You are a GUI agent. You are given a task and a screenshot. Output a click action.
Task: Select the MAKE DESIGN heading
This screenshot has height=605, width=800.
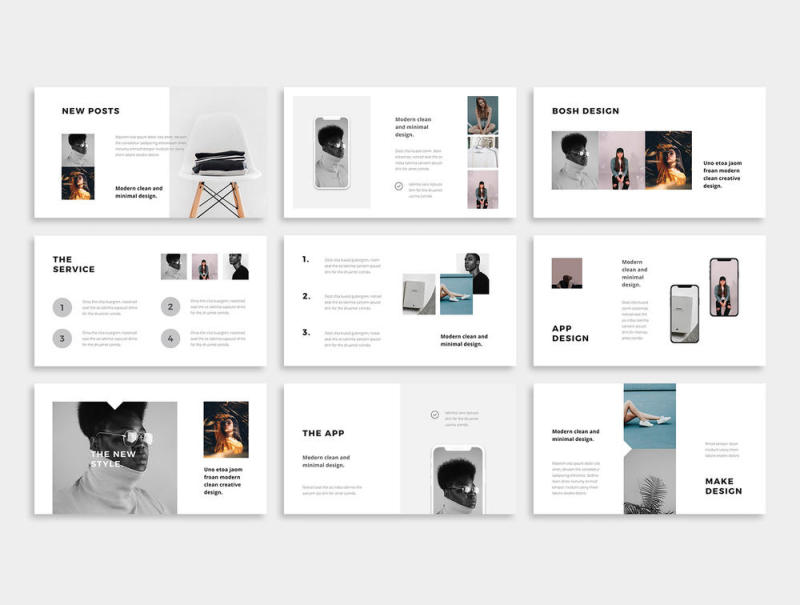[x=723, y=486]
